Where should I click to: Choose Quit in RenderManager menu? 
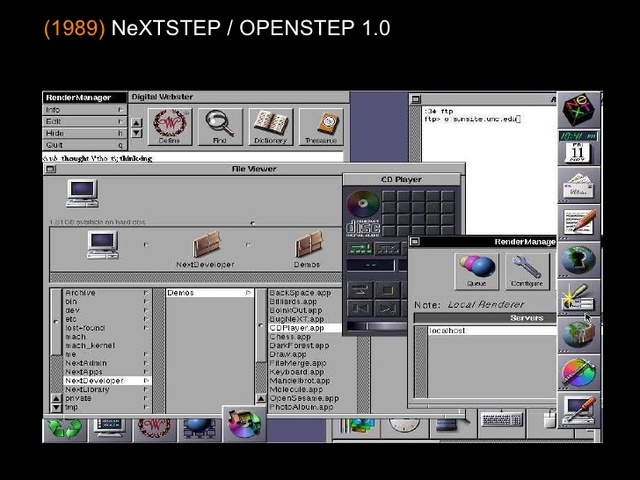point(85,145)
